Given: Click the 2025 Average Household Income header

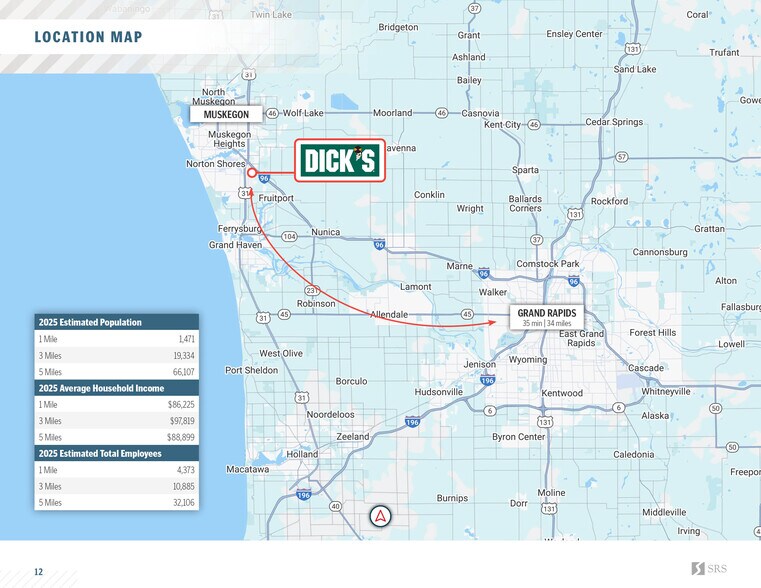Looking at the screenshot, I should [x=116, y=388].
